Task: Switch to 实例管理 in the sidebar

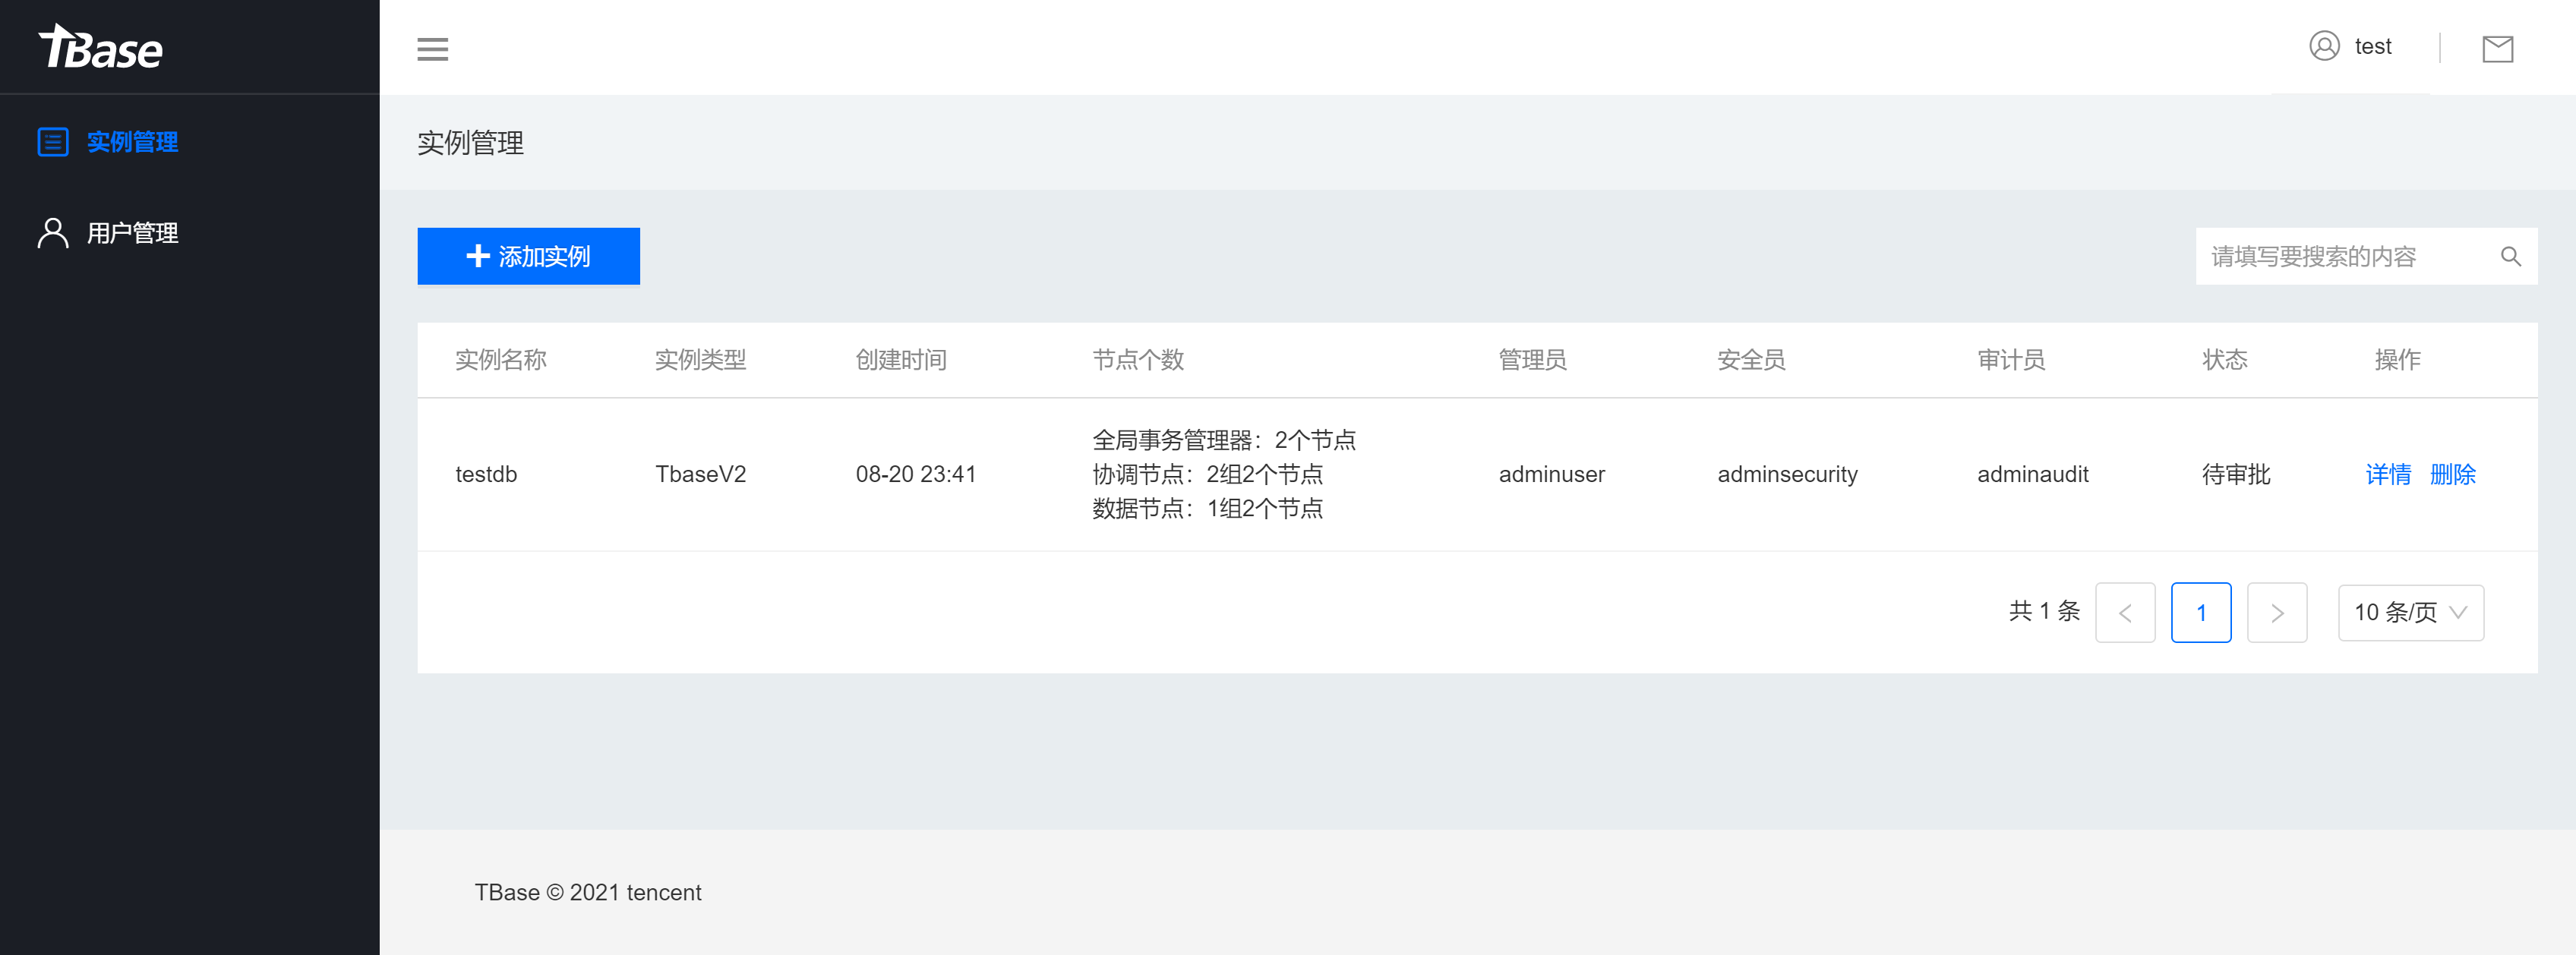Action: click(132, 142)
